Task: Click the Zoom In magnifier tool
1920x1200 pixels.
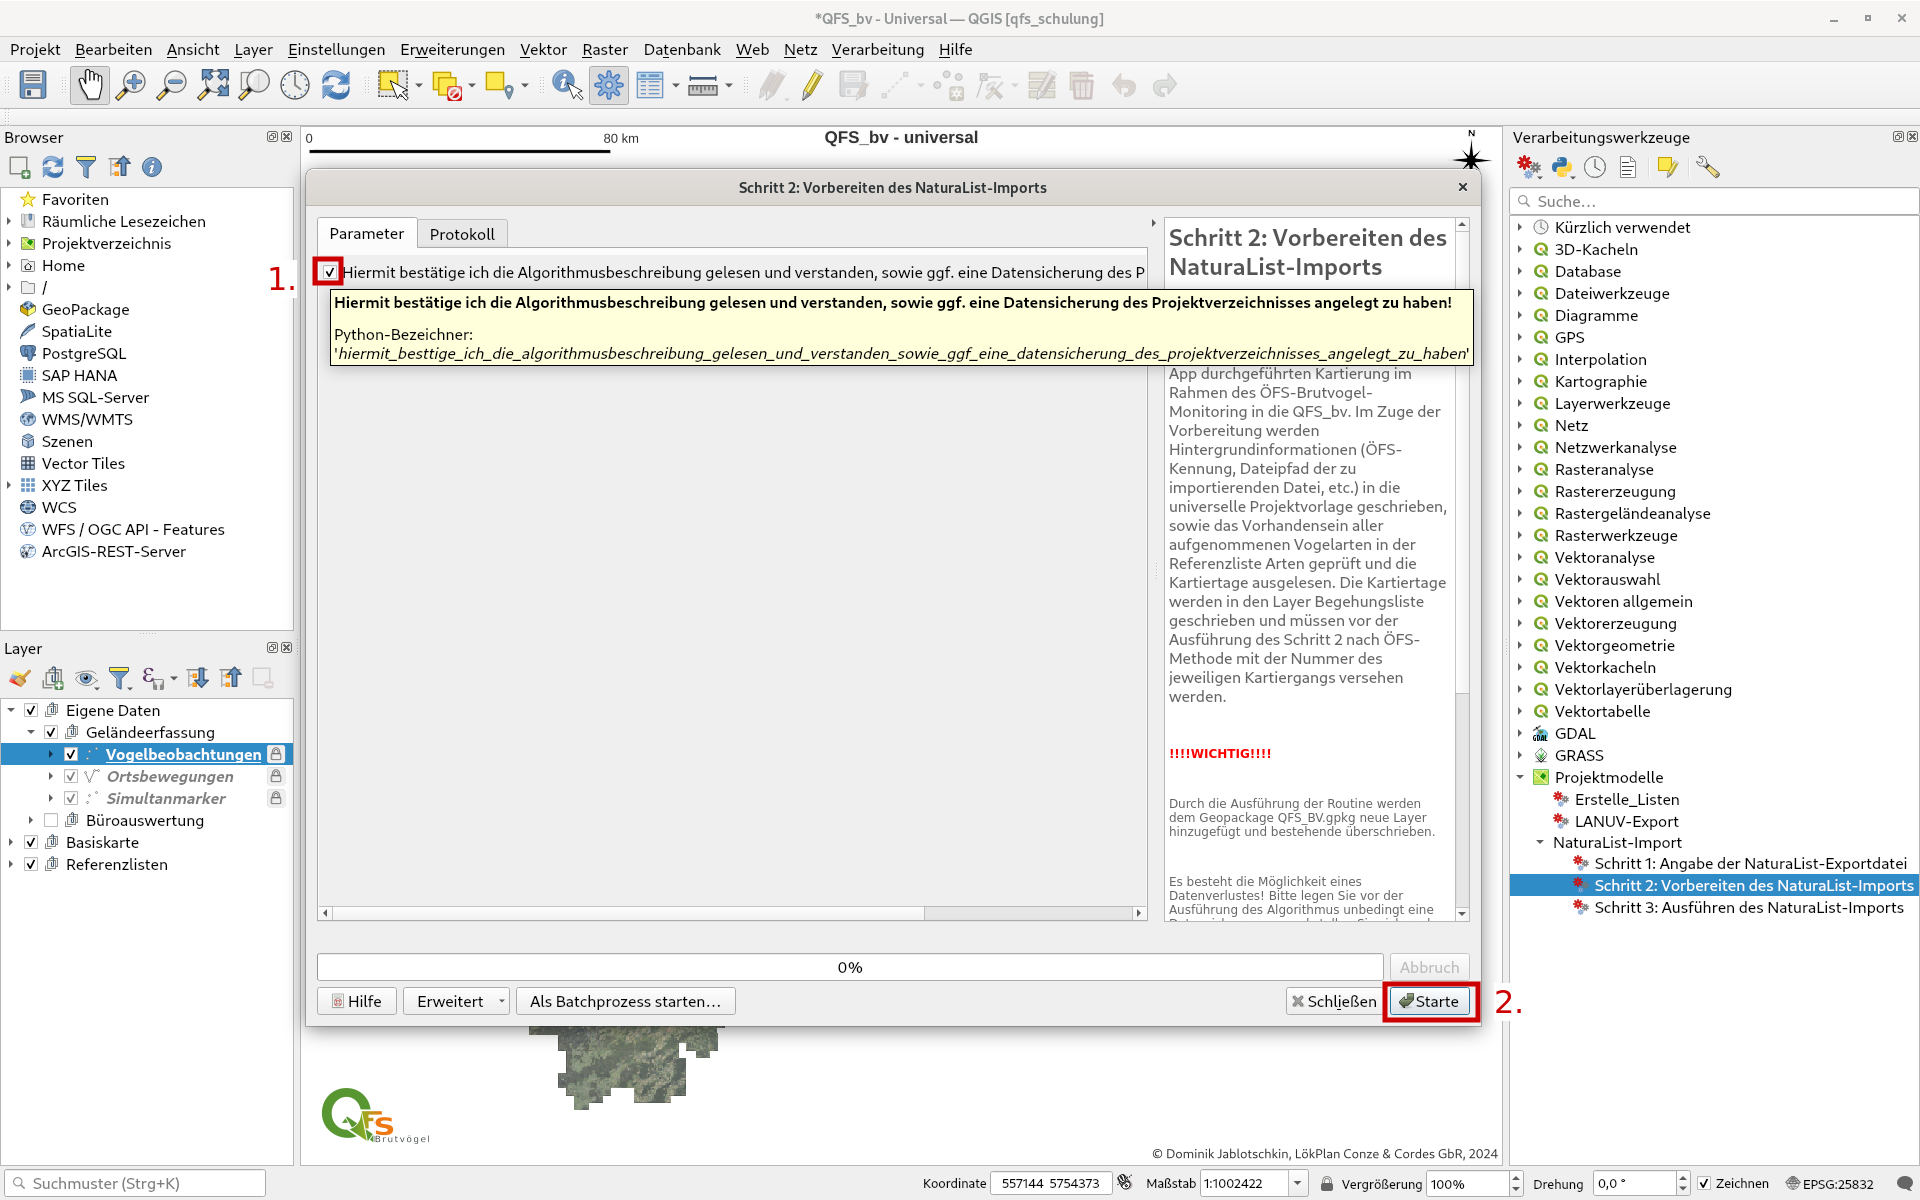Action: (x=131, y=86)
